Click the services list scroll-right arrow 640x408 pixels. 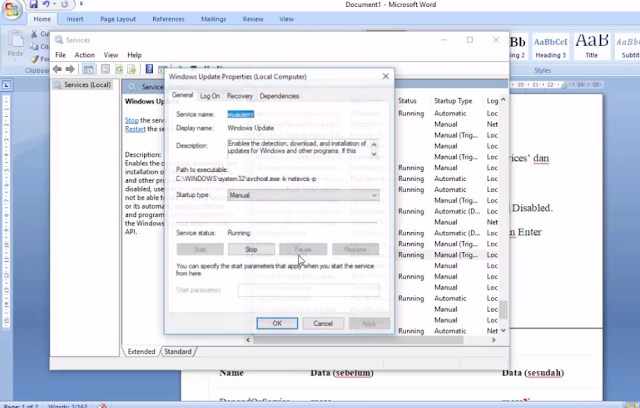(x=493, y=340)
